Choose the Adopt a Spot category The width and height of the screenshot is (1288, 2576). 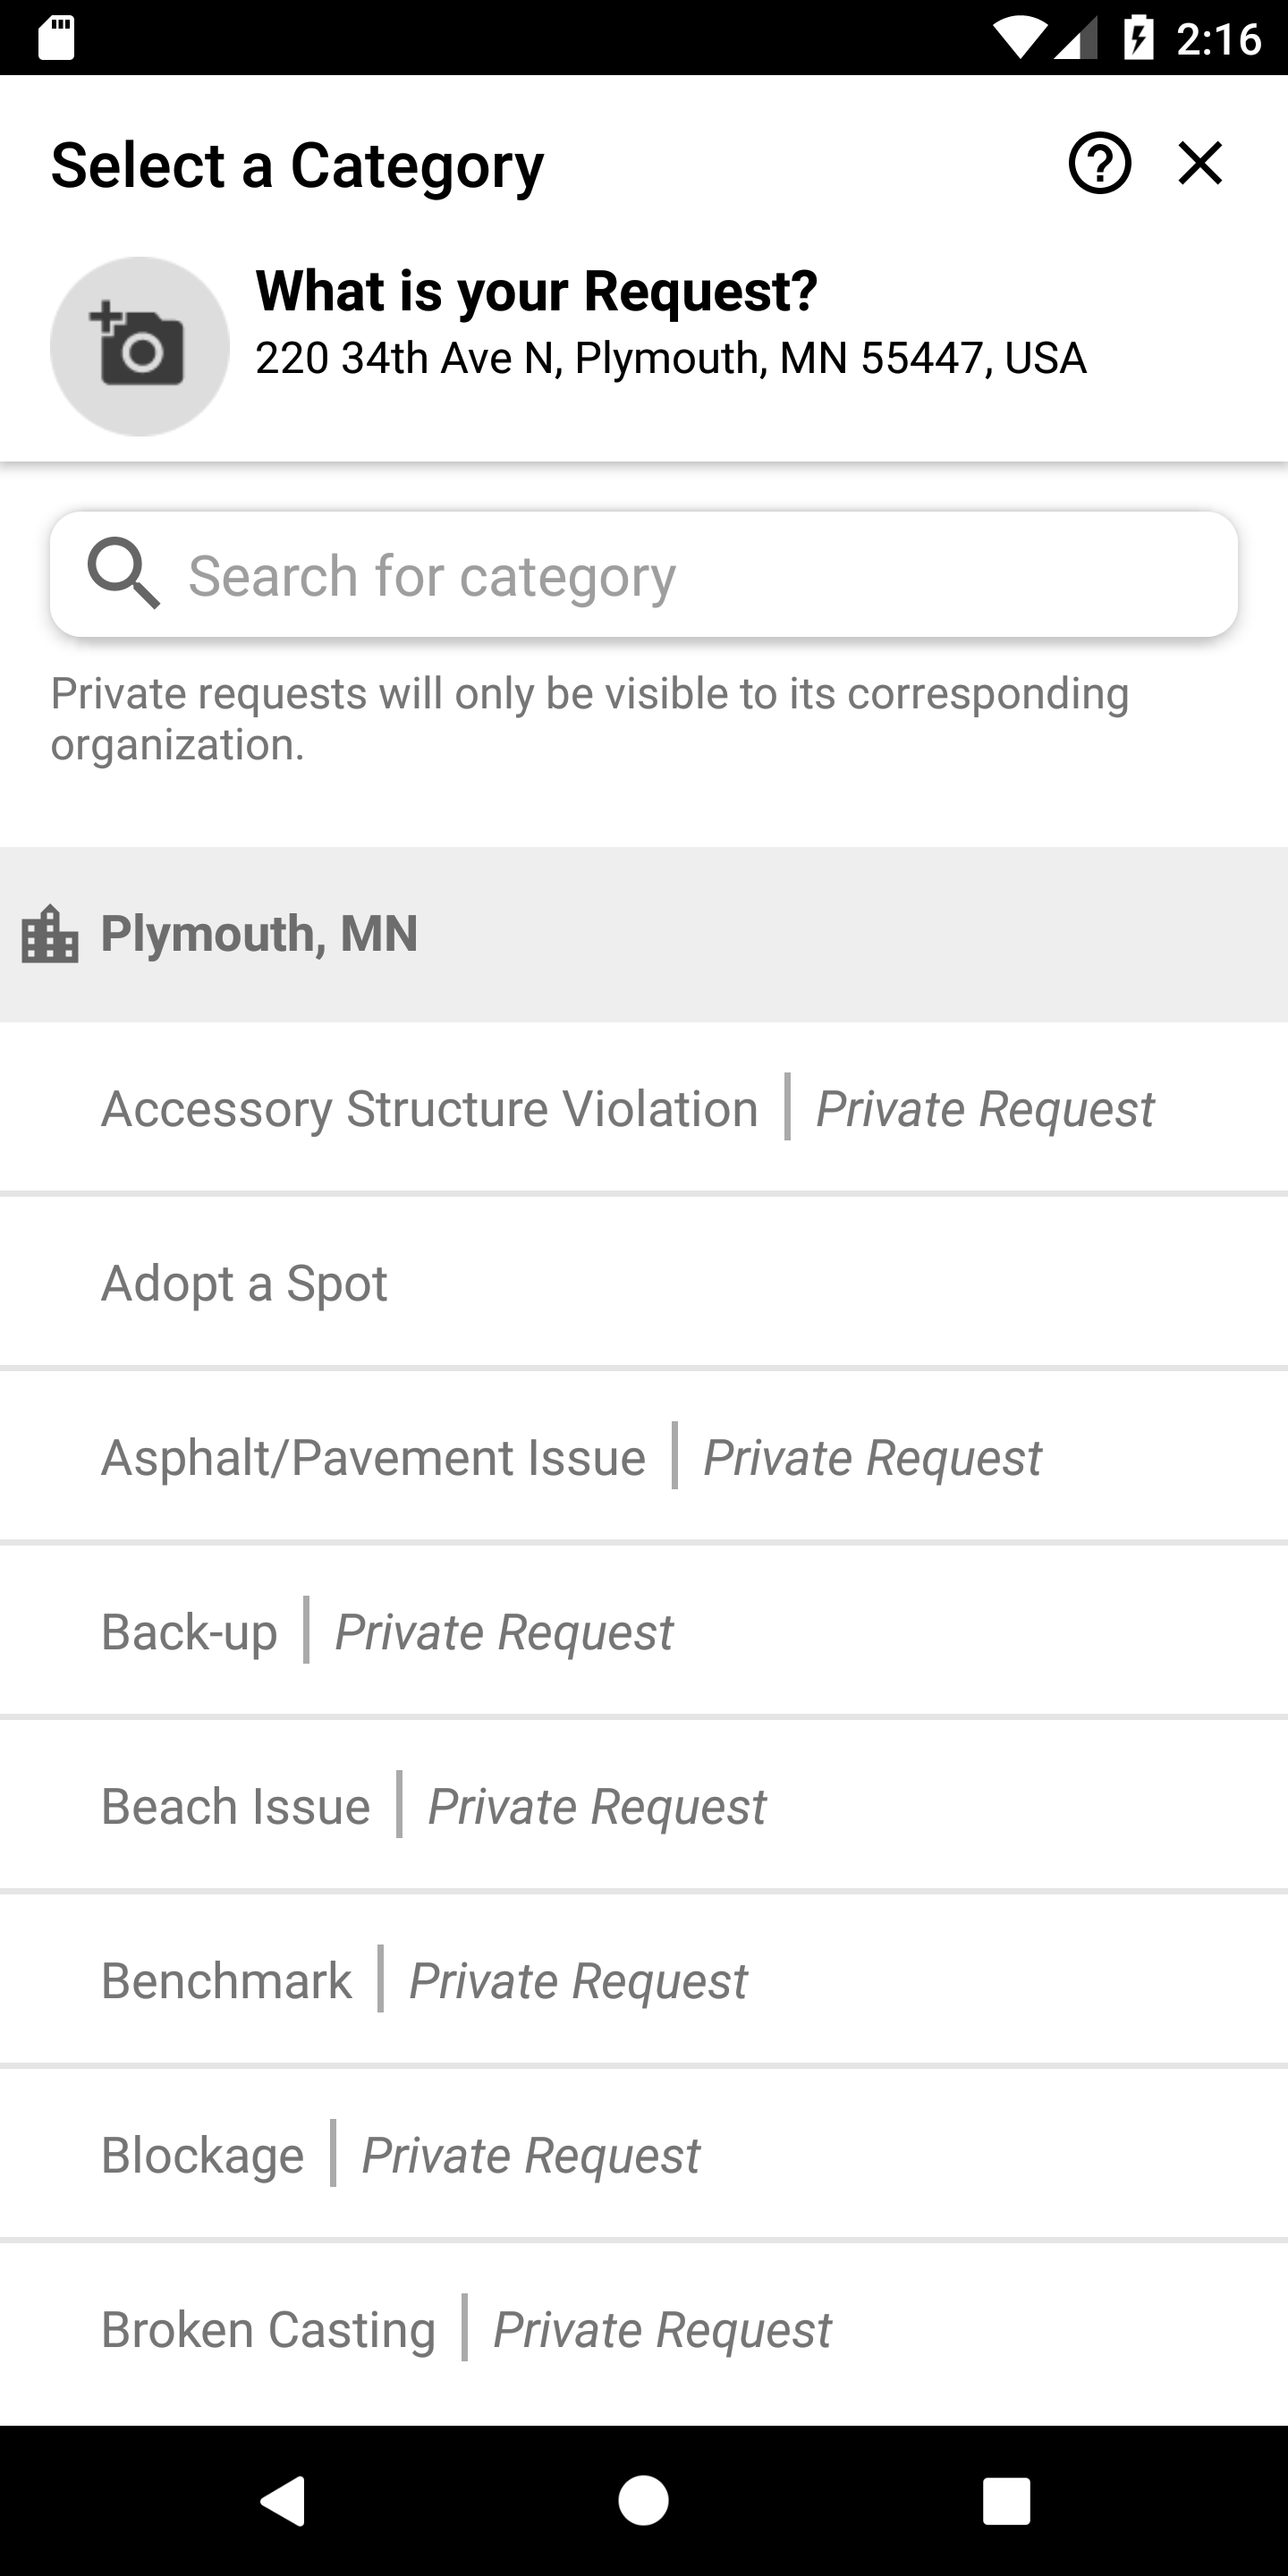click(x=644, y=1282)
